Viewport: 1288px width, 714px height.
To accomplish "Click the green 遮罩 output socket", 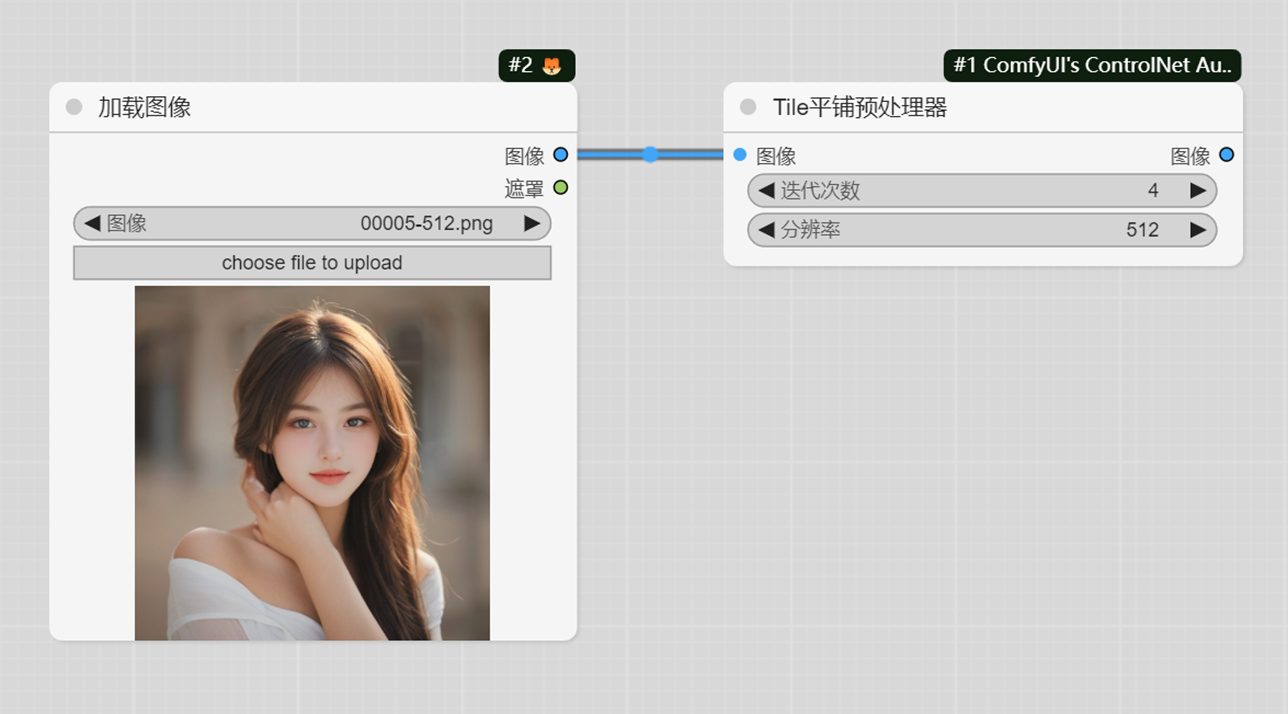I will [560, 187].
